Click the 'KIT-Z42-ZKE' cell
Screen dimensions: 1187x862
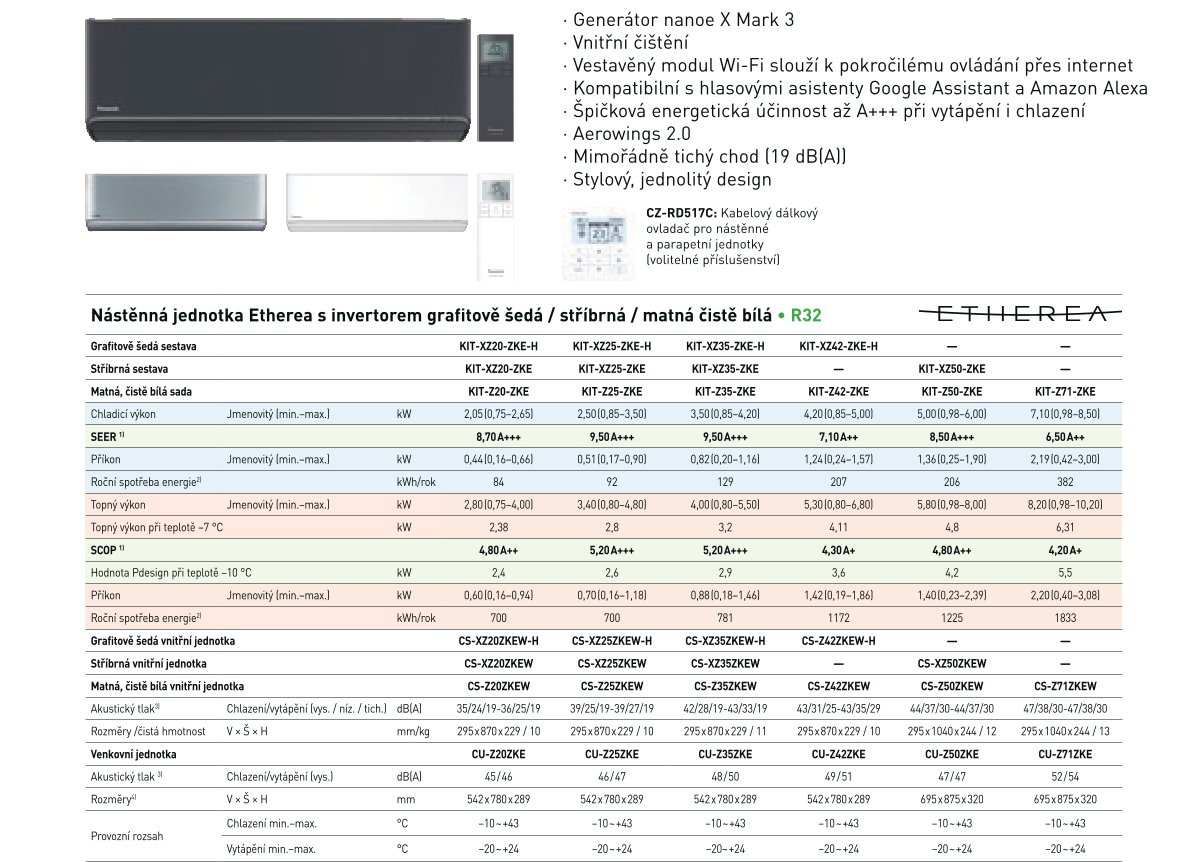(x=839, y=391)
